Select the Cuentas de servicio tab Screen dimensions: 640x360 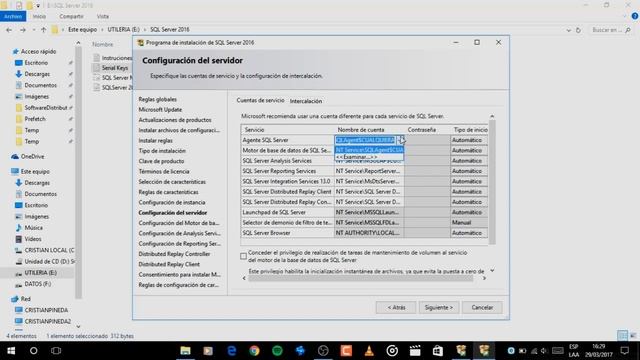tap(260, 100)
